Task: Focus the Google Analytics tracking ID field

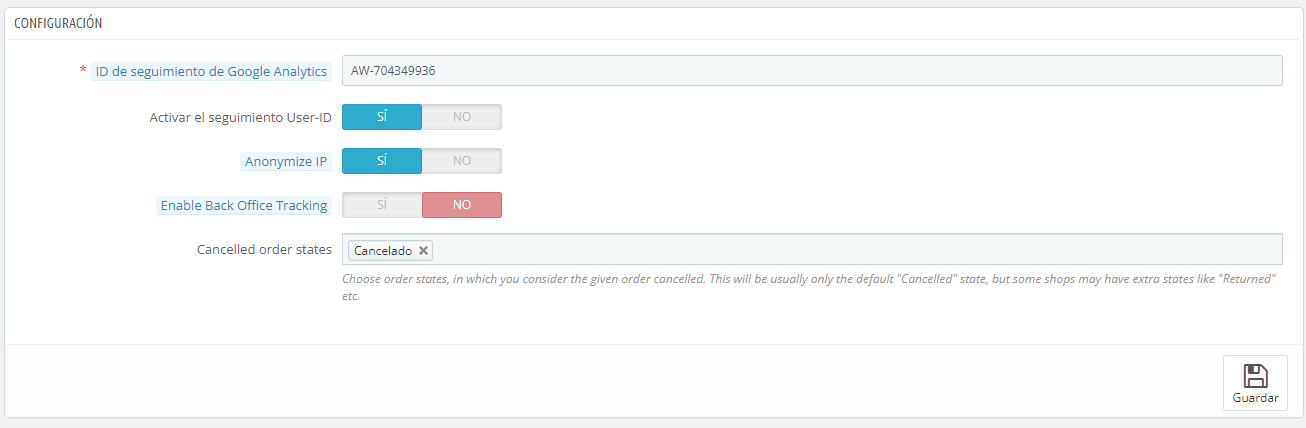Action: coord(812,71)
